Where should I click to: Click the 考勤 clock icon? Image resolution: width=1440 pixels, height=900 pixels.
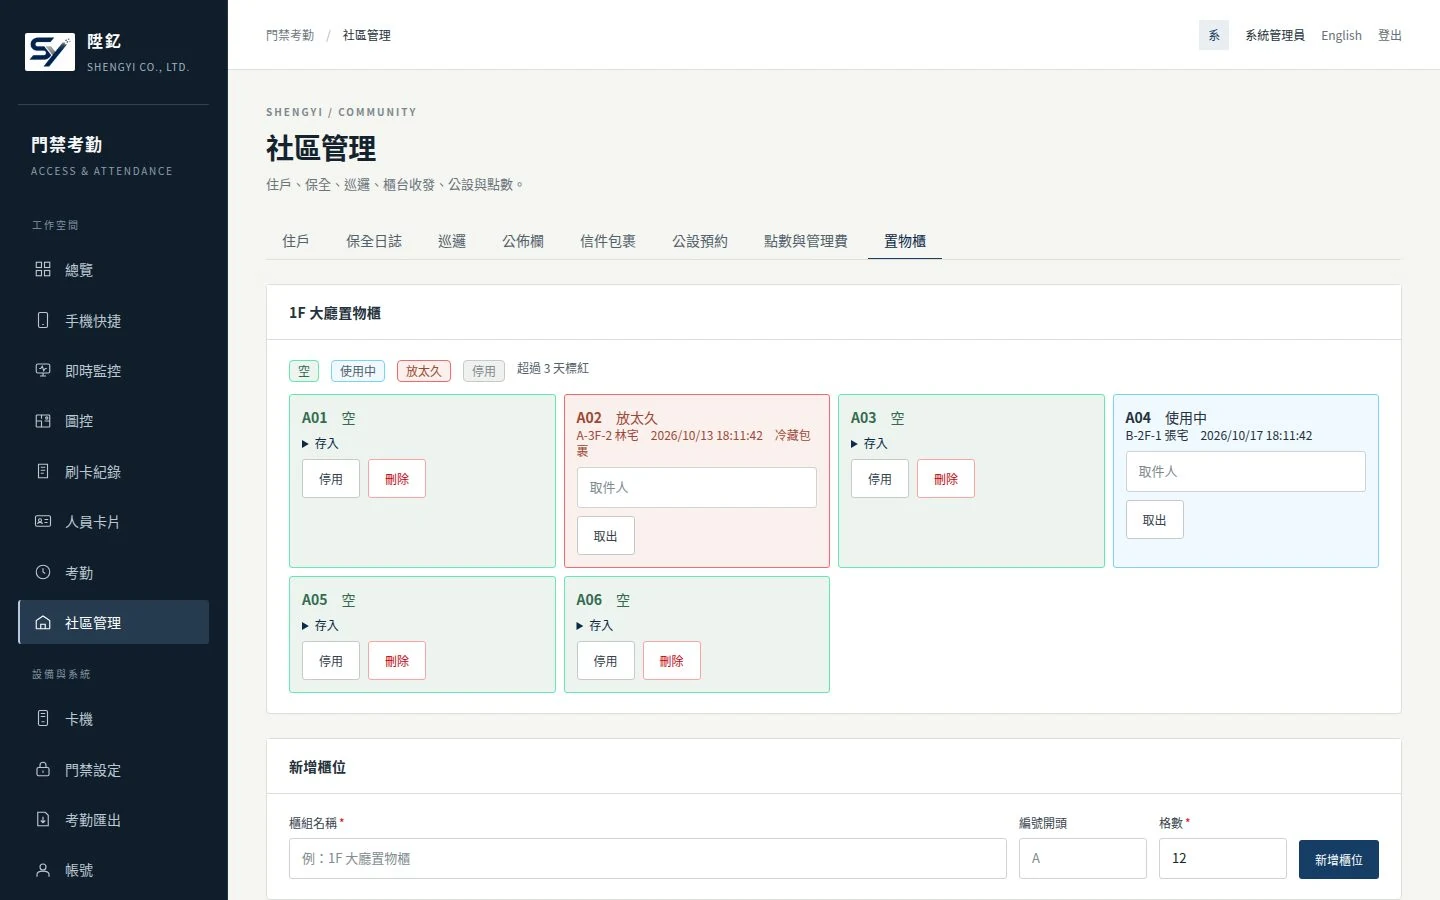pyautogui.click(x=43, y=572)
